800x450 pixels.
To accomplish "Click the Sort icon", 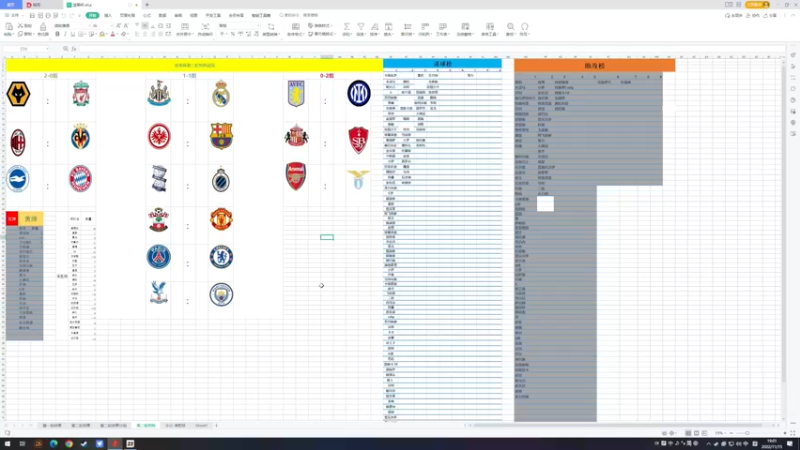I will coord(374,27).
